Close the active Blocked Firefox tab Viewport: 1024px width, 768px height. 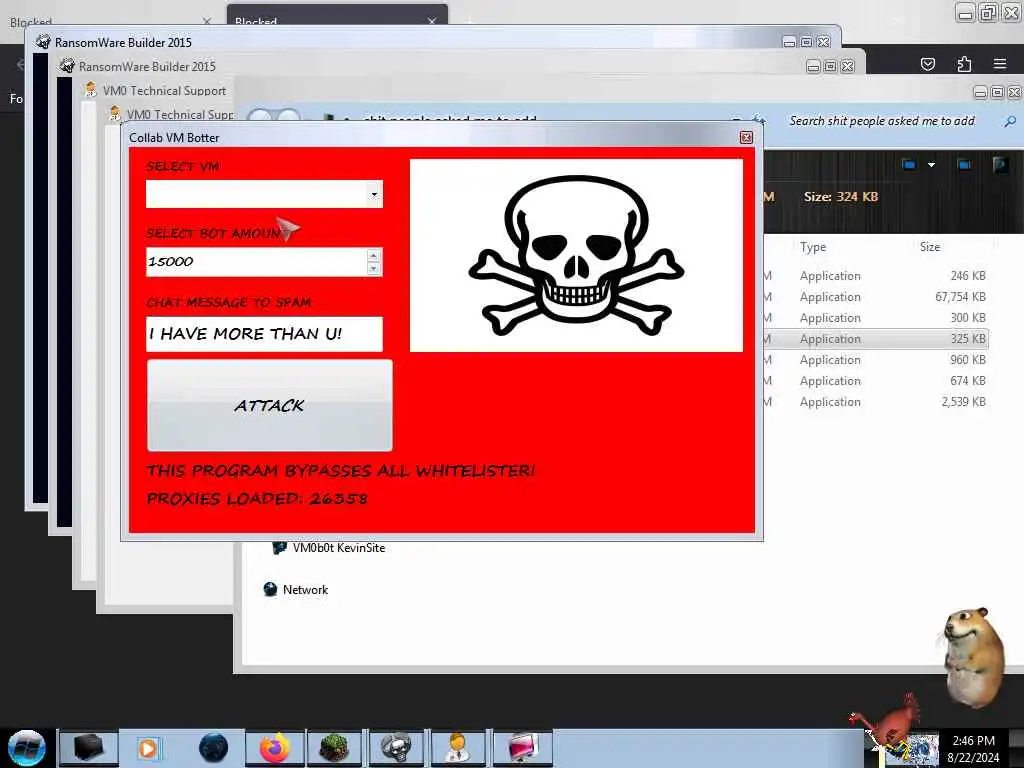tap(432, 22)
